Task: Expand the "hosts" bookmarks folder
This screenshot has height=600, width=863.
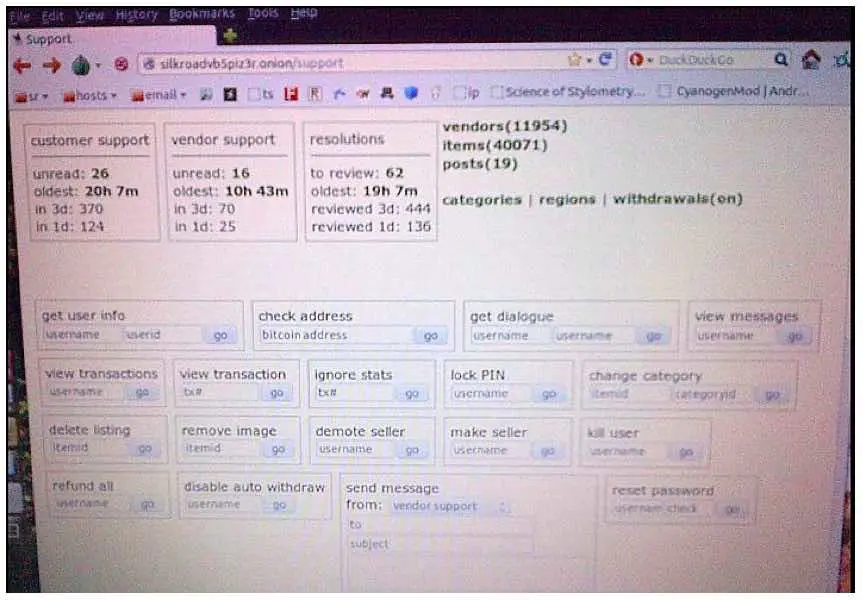Action: [x=91, y=95]
